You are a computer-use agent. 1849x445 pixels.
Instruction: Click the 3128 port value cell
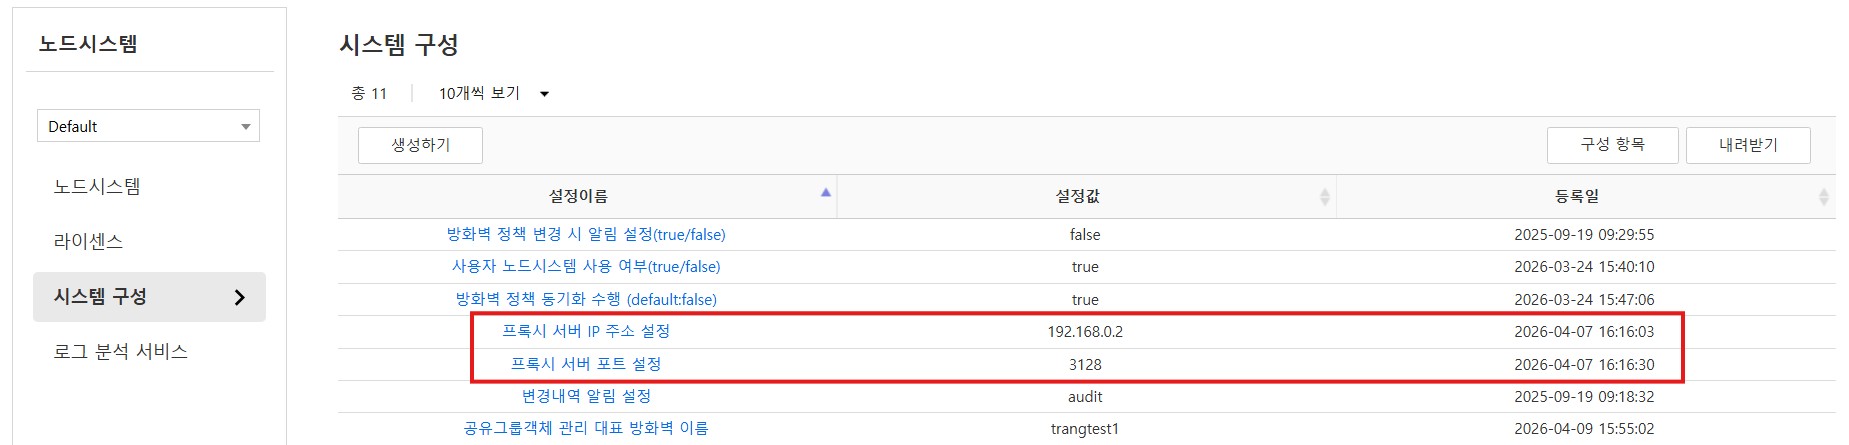[x=1085, y=365]
